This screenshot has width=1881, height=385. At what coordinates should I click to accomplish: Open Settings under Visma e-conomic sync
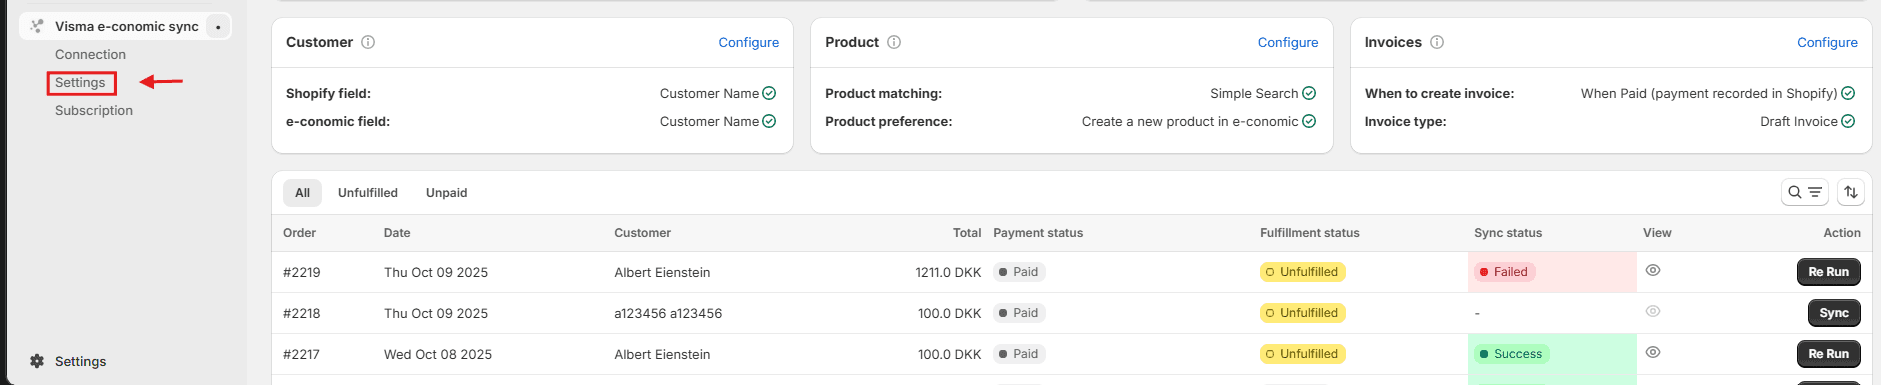(x=80, y=83)
